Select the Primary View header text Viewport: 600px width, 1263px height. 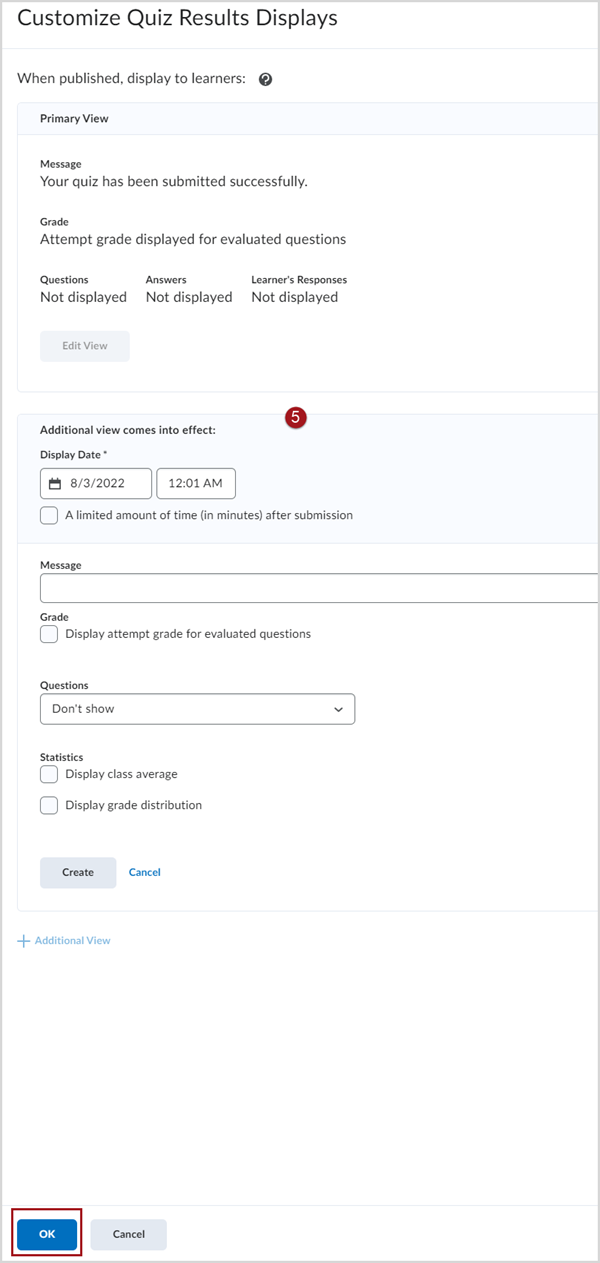tap(74, 118)
